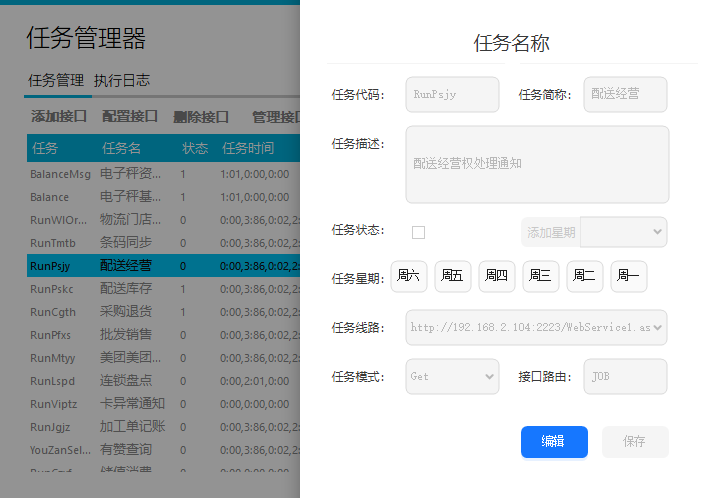Image resolution: width=725 pixels, height=498 pixels.
Task: Switch to the 任务管理 tab
Action: point(56,80)
